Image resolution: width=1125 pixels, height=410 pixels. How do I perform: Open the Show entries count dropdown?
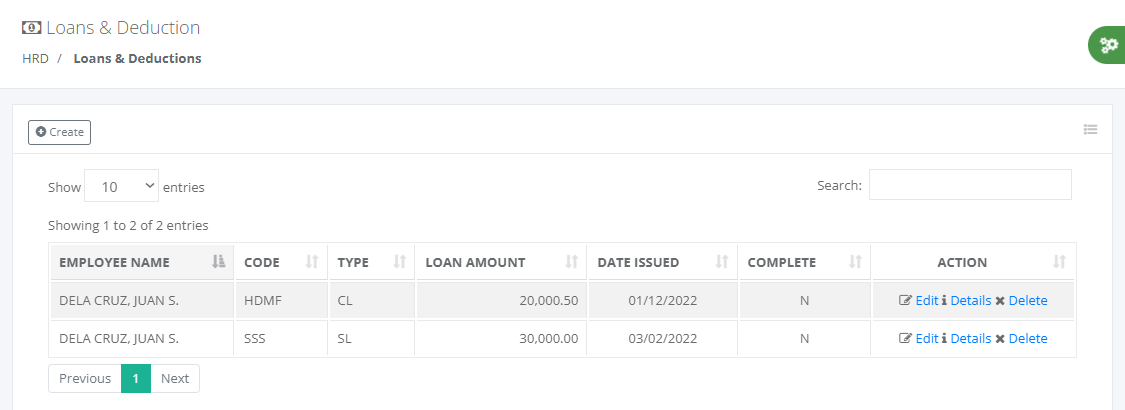[121, 186]
